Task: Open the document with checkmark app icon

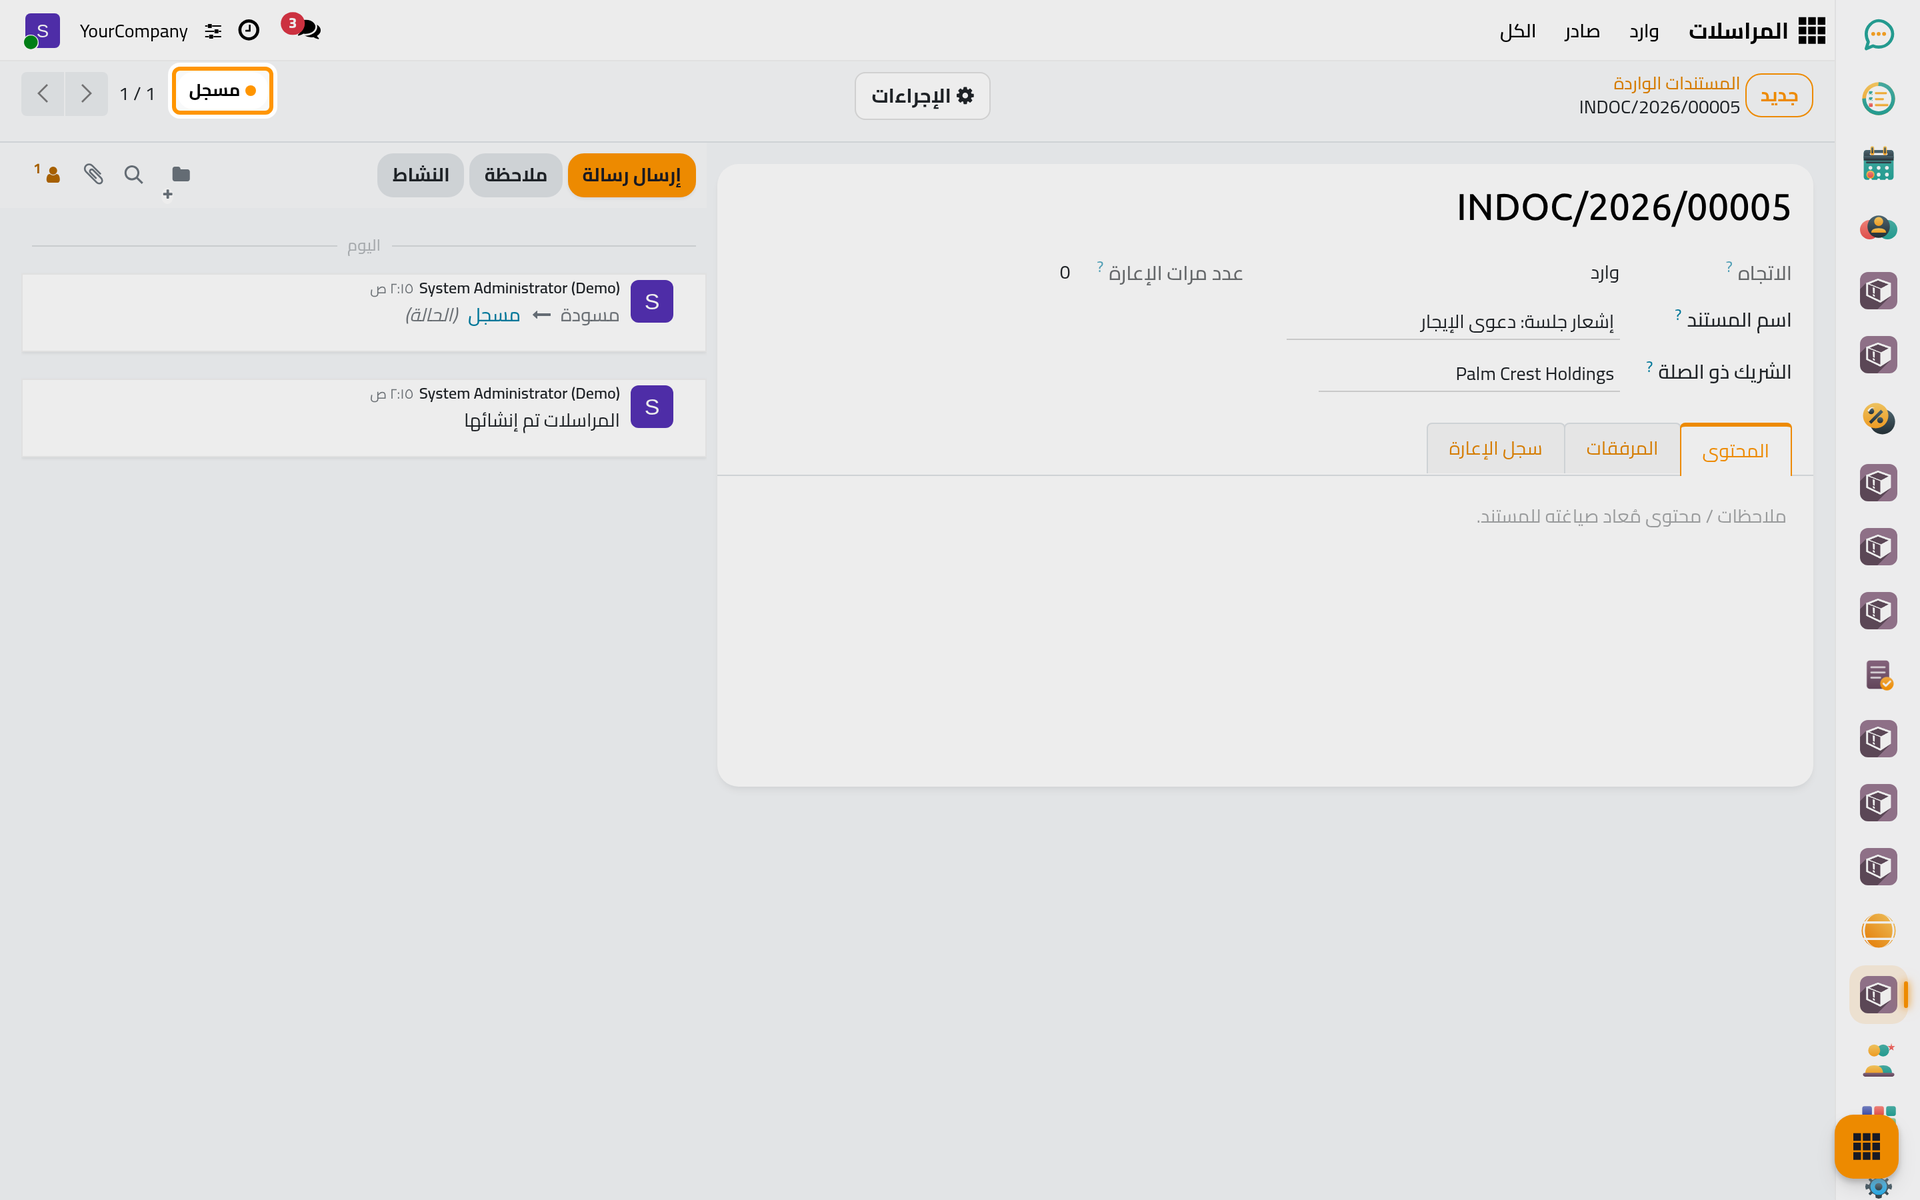Action: tap(1878, 675)
